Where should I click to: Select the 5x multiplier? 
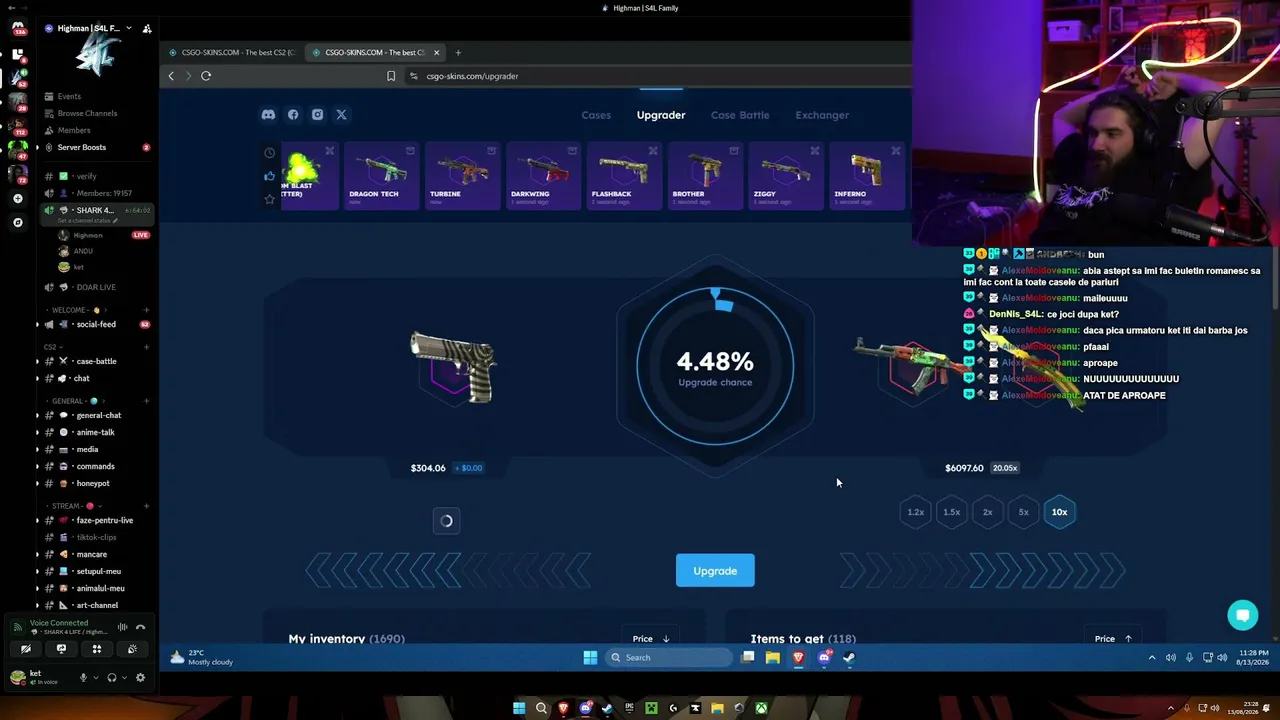1024,512
